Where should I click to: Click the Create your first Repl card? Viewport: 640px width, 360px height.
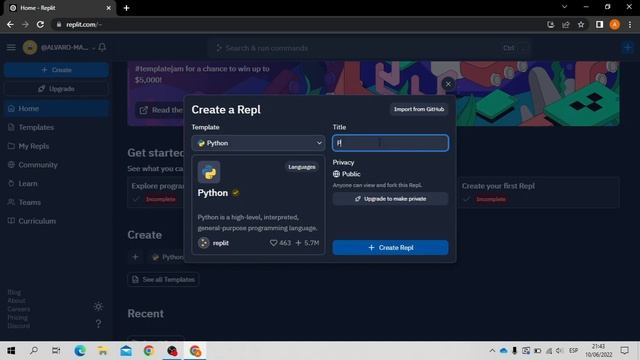(539, 192)
